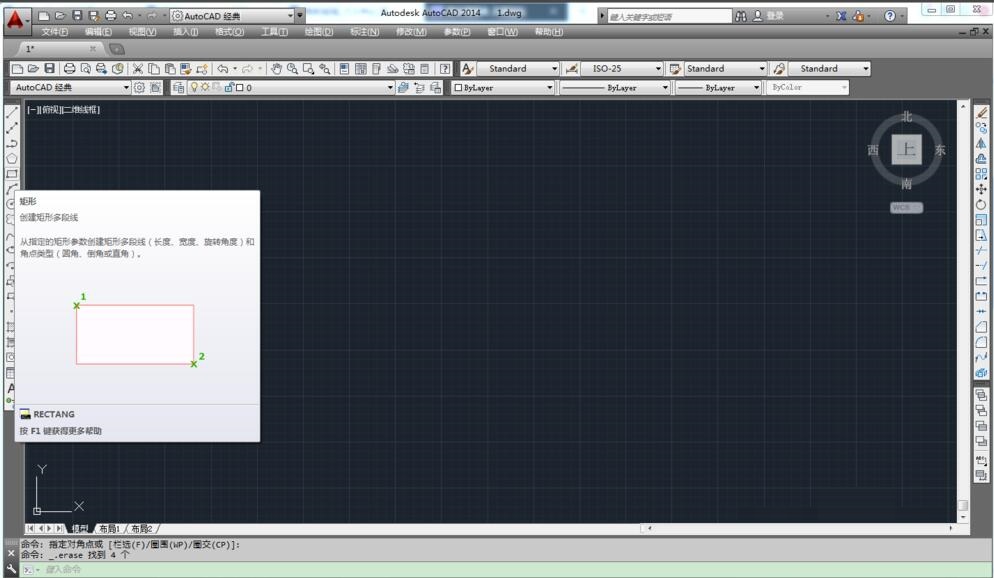Click the Array tool in Modify toolbar
994x578 pixels.
(981, 174)
